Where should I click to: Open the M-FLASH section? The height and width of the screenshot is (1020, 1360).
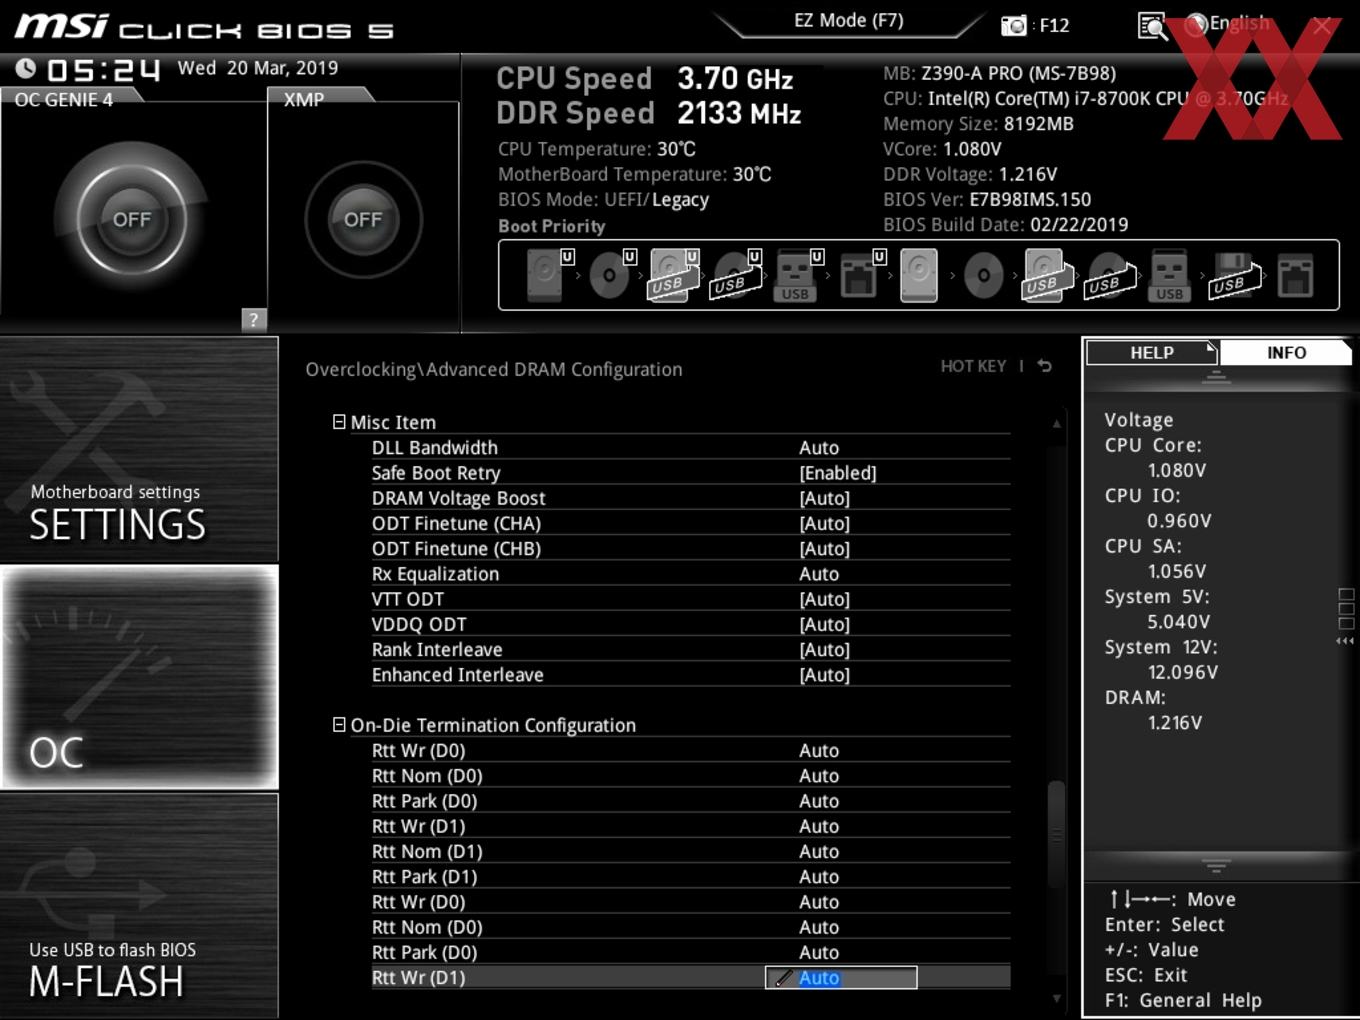pos(139,905)
